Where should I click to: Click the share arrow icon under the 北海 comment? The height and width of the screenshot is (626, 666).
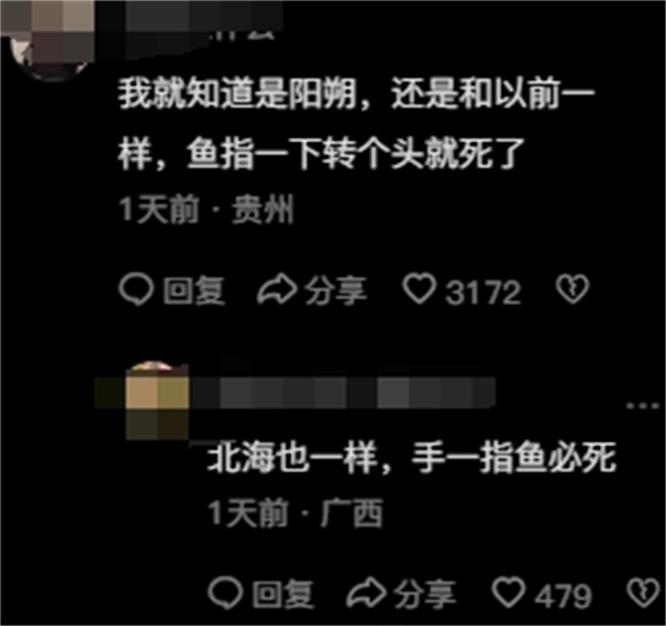tap(367, 593)
